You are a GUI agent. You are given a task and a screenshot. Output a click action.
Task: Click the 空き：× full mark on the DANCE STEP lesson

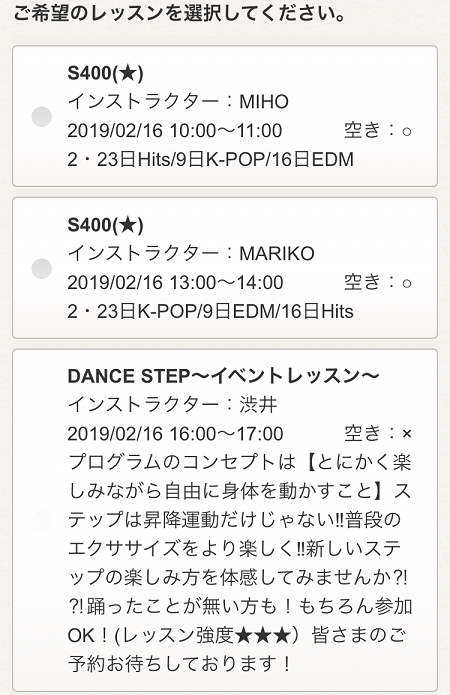pyautogui.click(x=378, y=433)
